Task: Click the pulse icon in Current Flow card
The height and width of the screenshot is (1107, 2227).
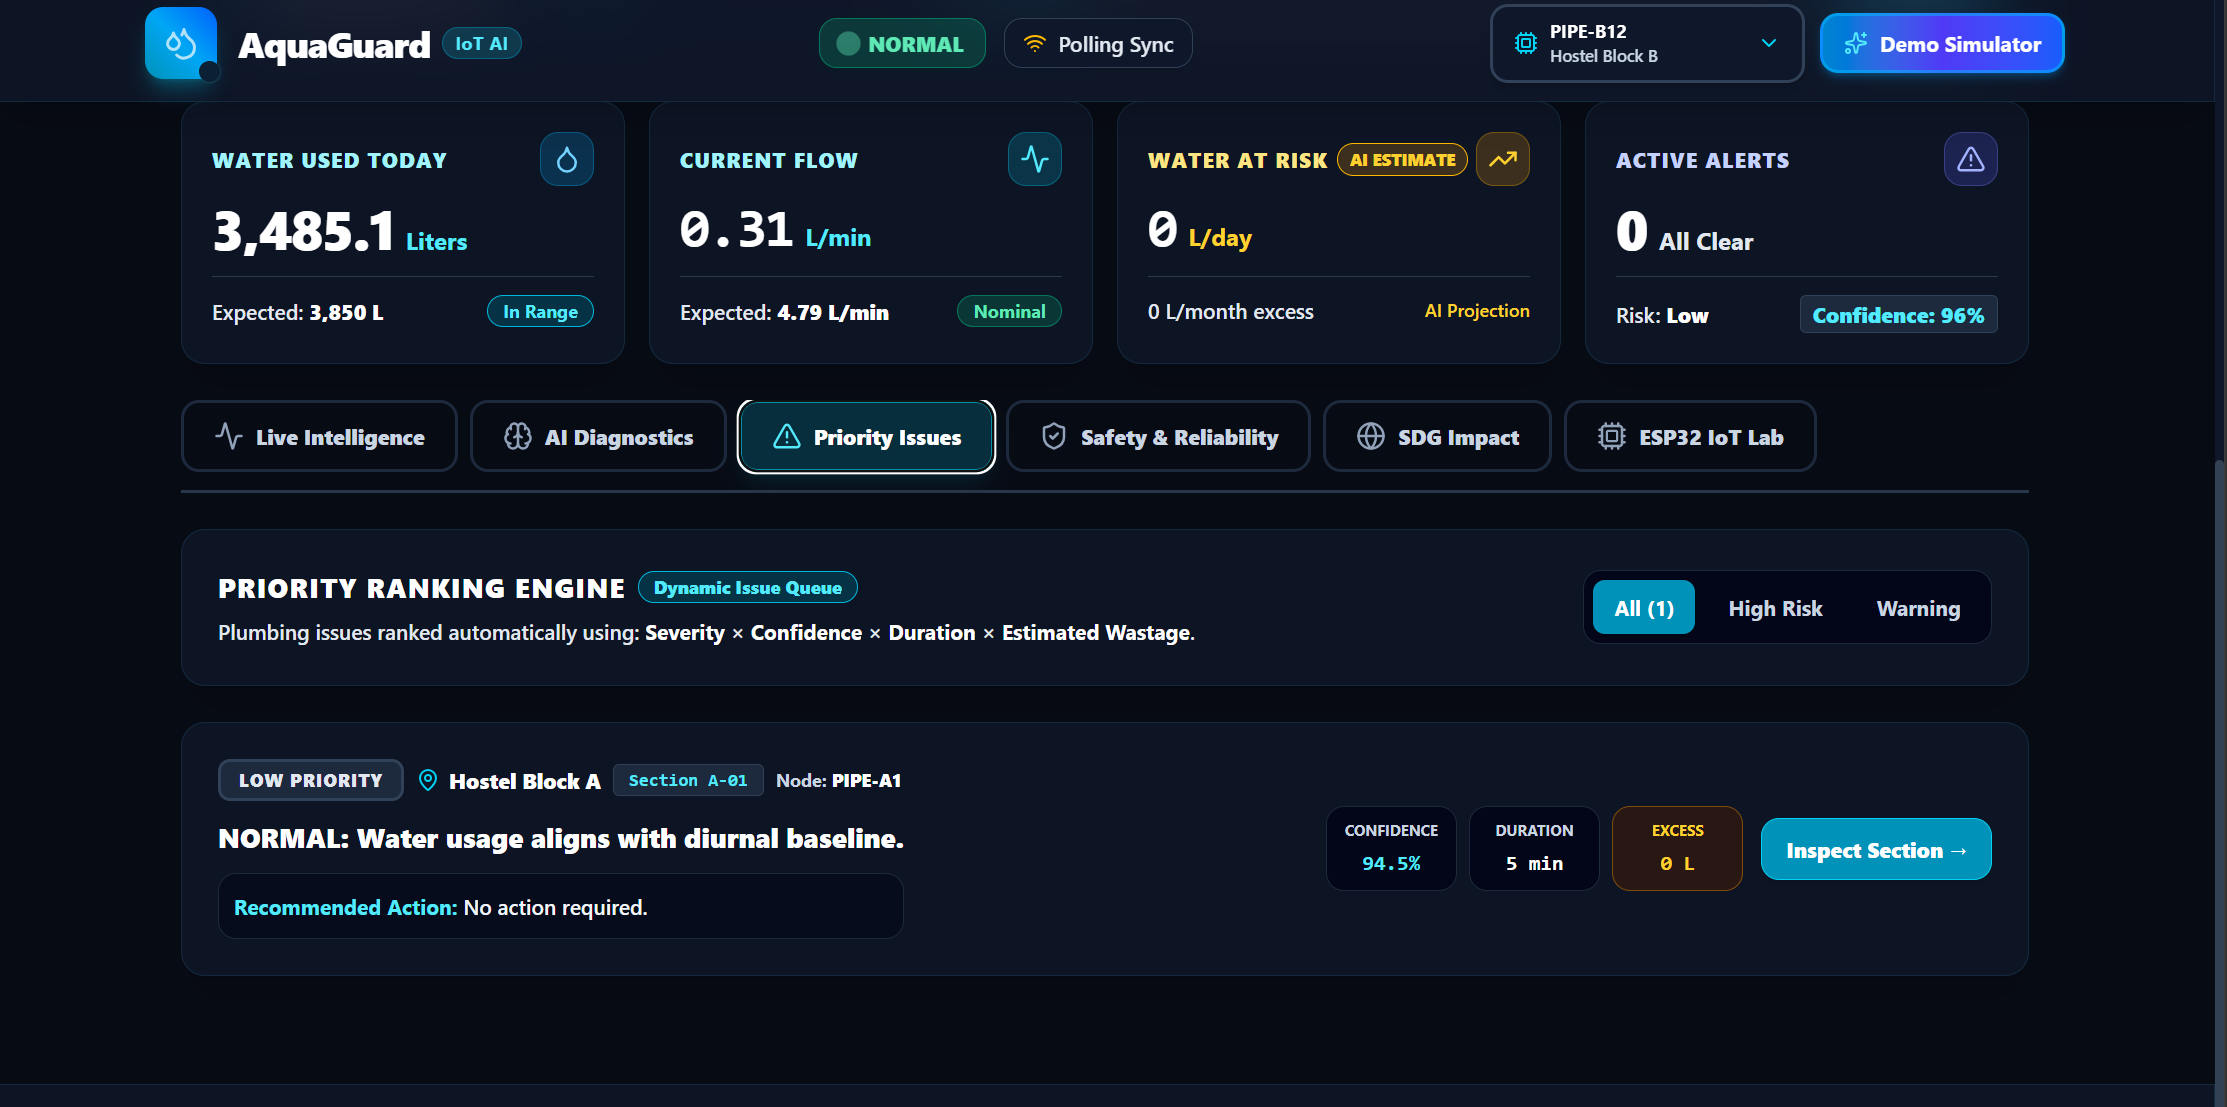Action: 1035,159
